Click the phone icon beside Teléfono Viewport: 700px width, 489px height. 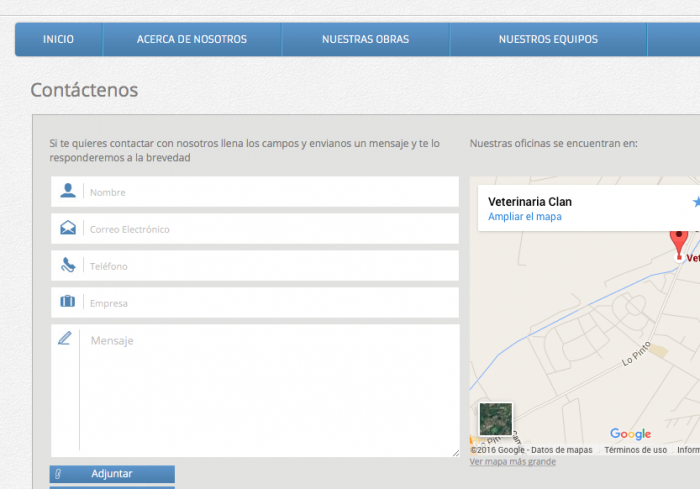coord(67,265)
